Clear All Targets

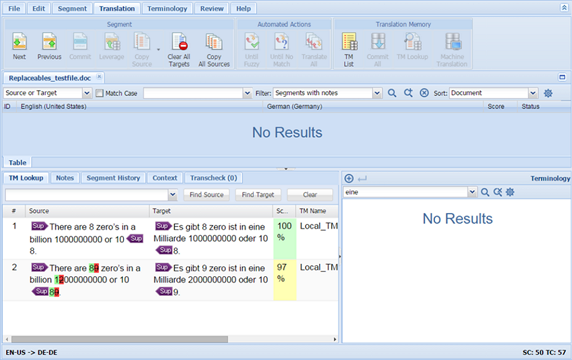[x=179, y=50]
